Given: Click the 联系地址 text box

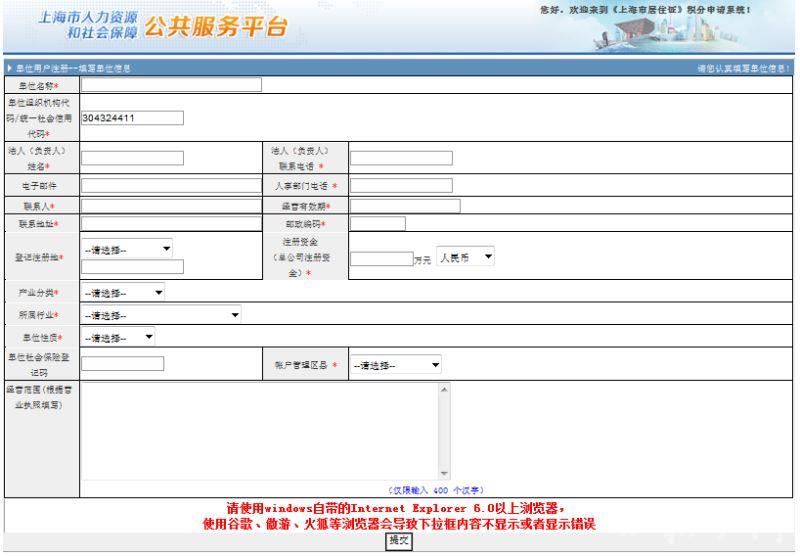Looking at the screenshot, I should point(170,224).
